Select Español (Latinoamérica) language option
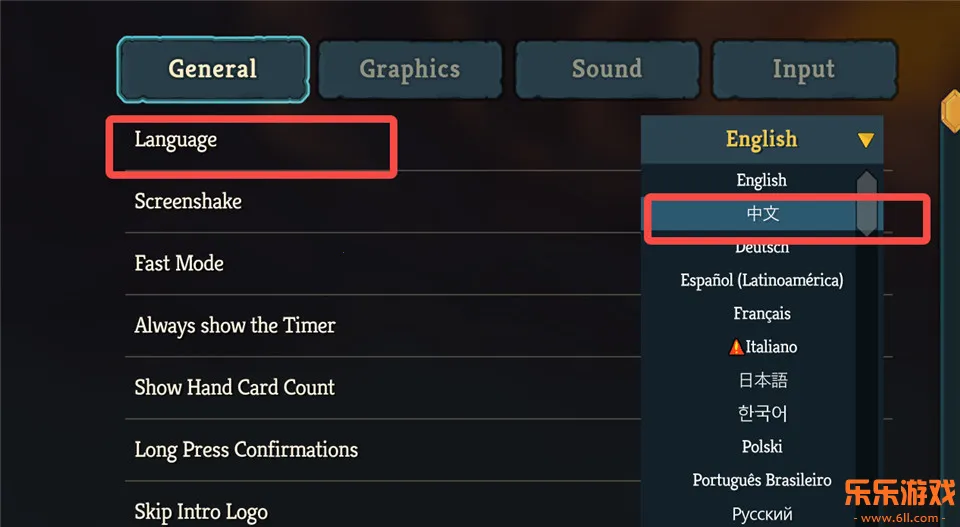This screenshot has width=960, height=527. 761,280
